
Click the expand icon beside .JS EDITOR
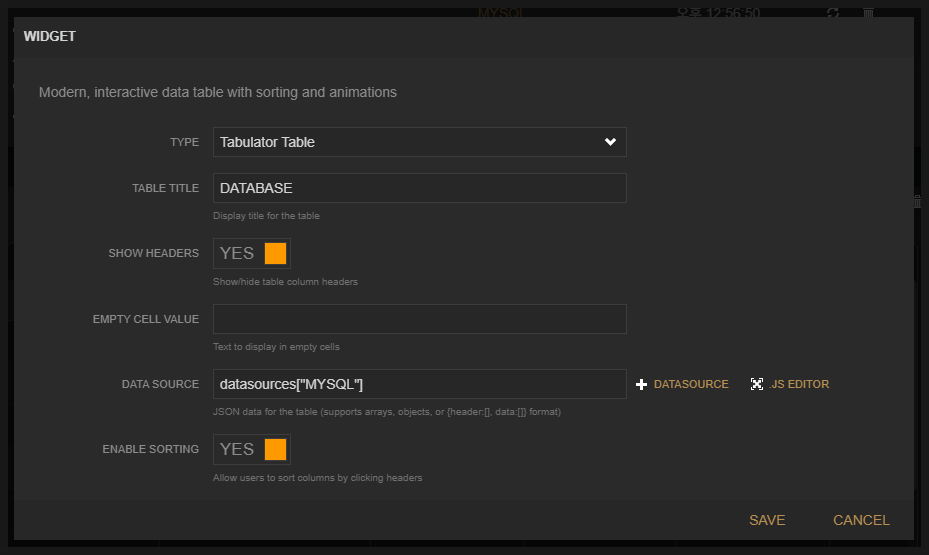click(757, 384)
